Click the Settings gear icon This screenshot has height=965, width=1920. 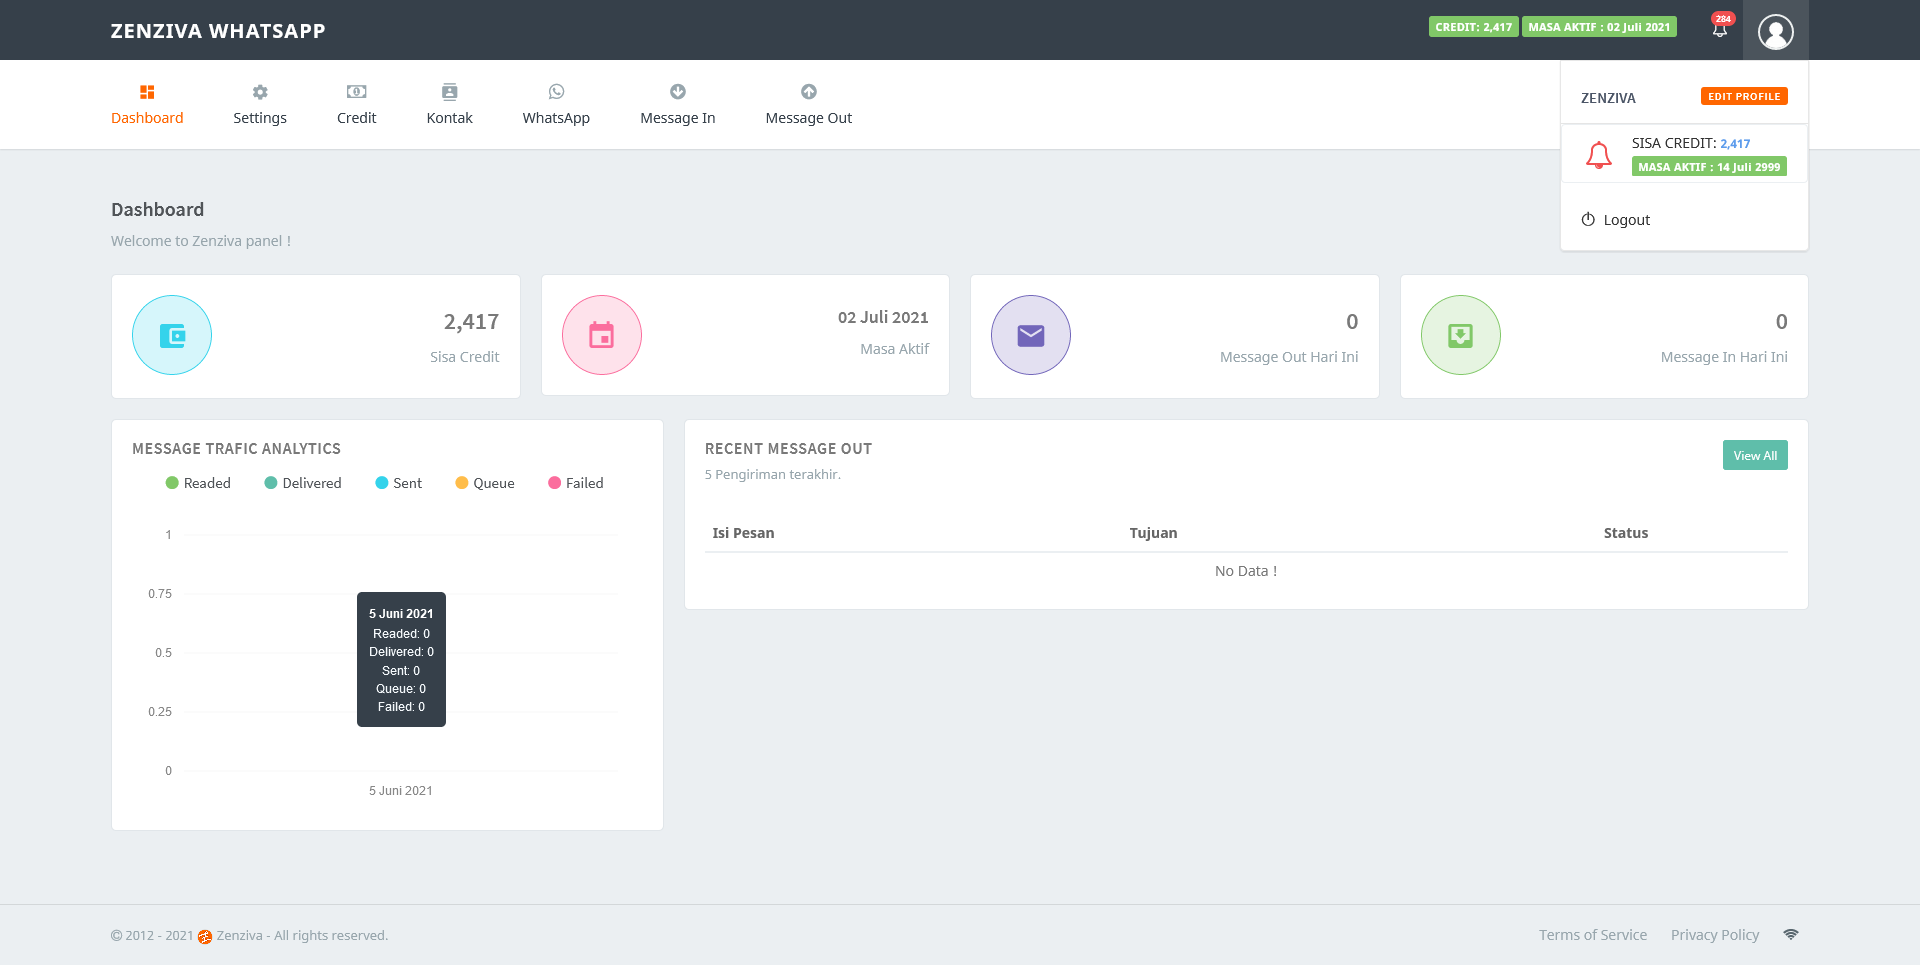[x=260, y=92]
